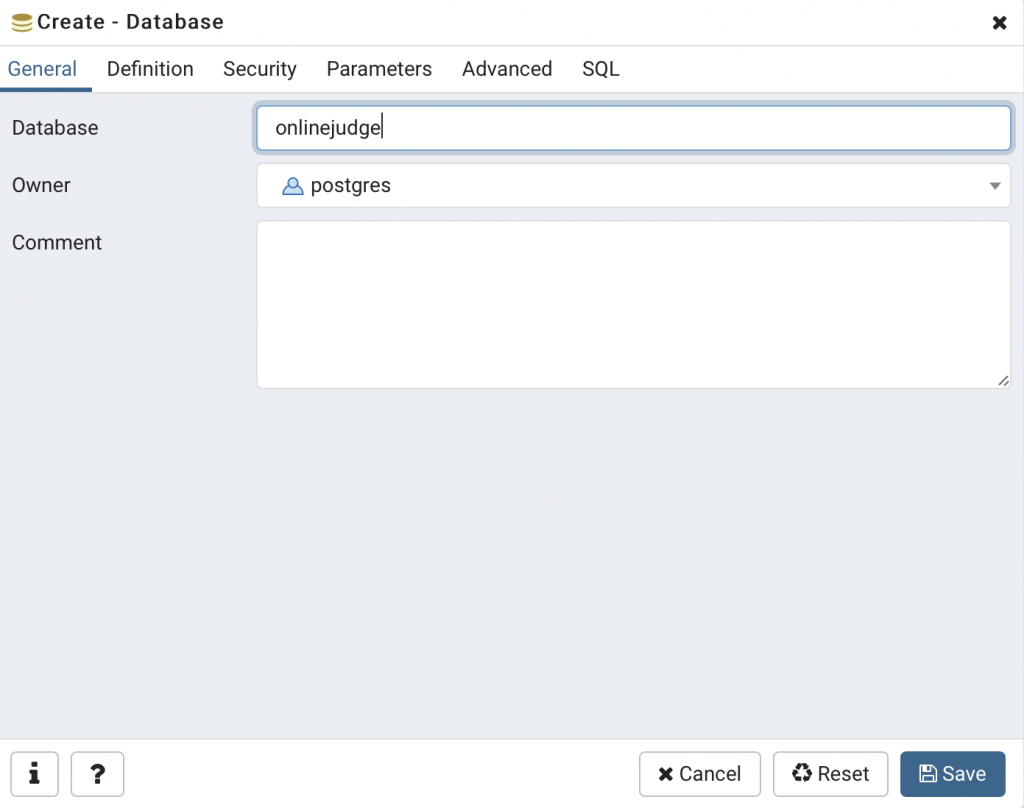Click inside the Comment text area
1024x808 pixels.
click(633, 304)
